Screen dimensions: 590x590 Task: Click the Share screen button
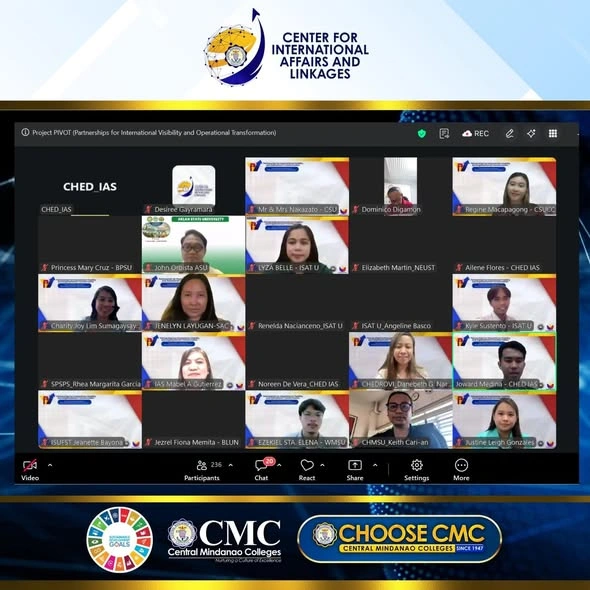(355, 470)
